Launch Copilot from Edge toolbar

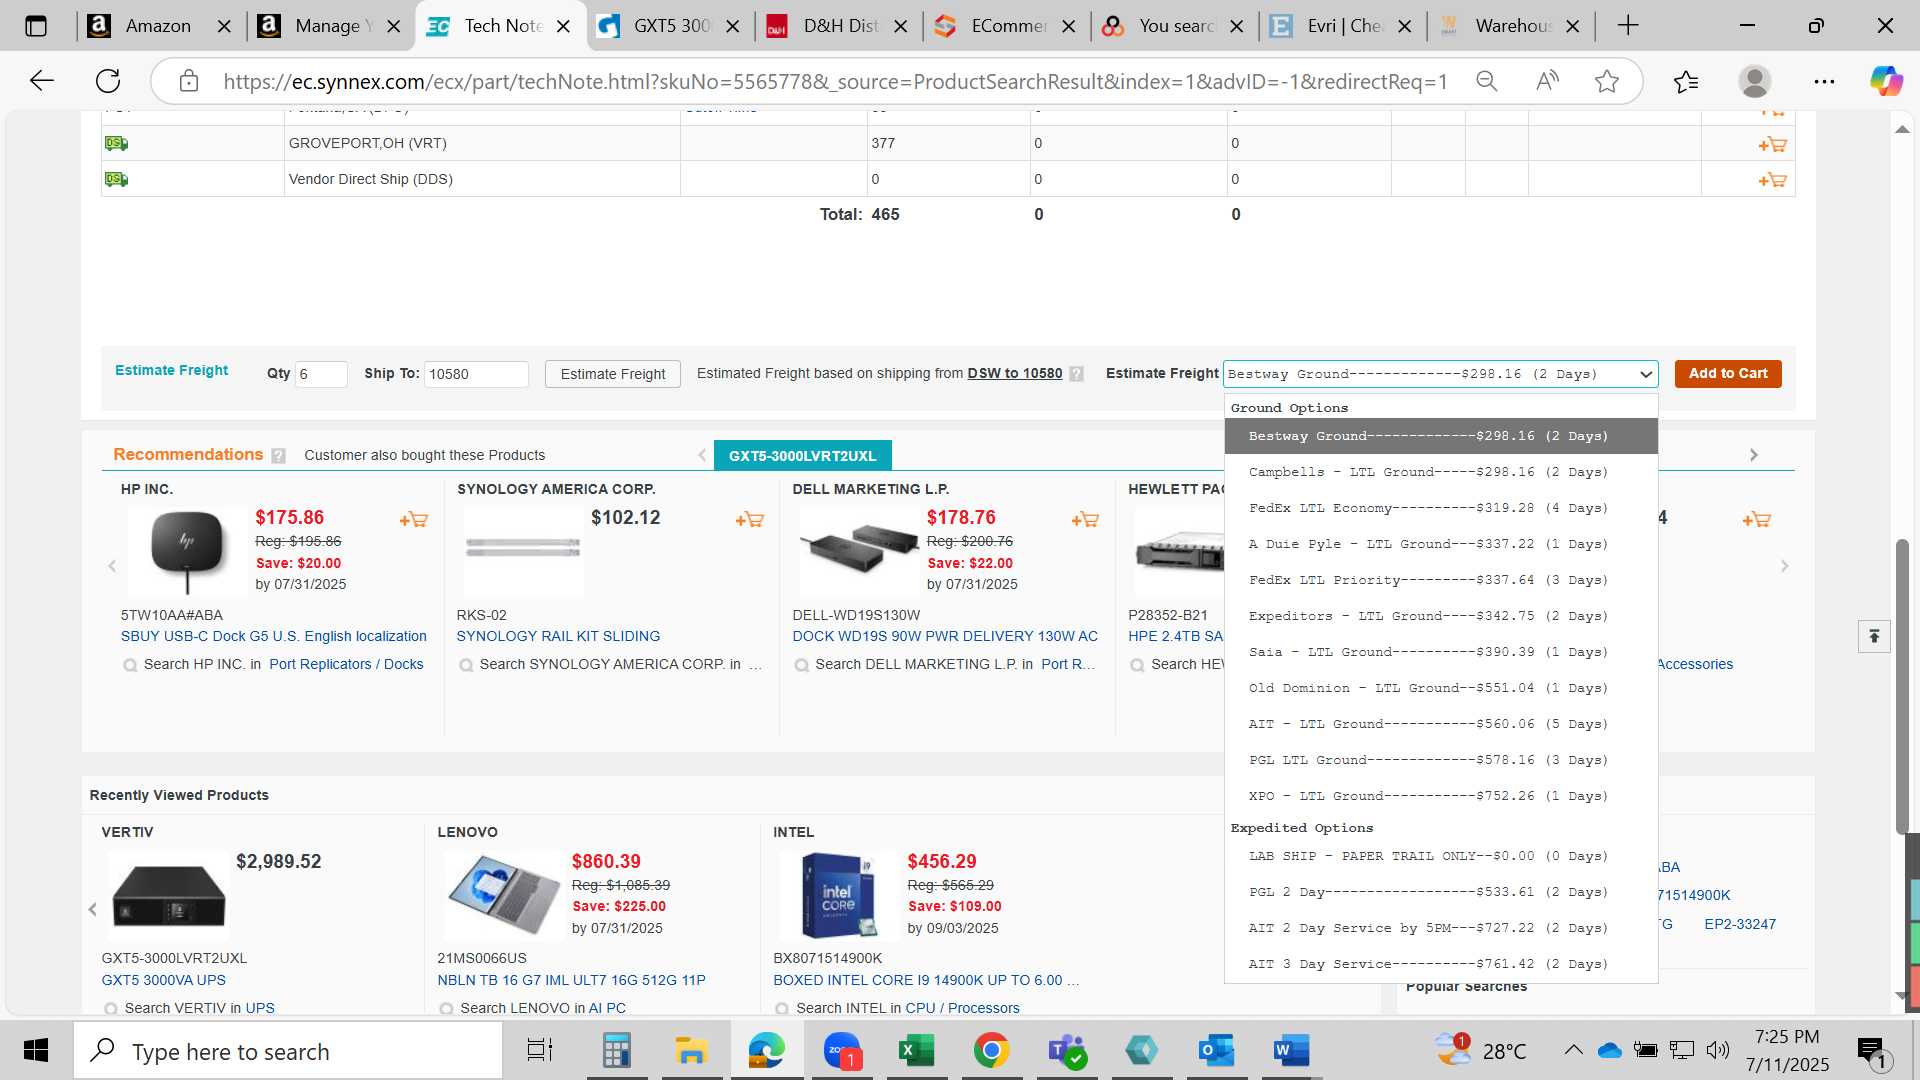click(x=1887, y=81)
